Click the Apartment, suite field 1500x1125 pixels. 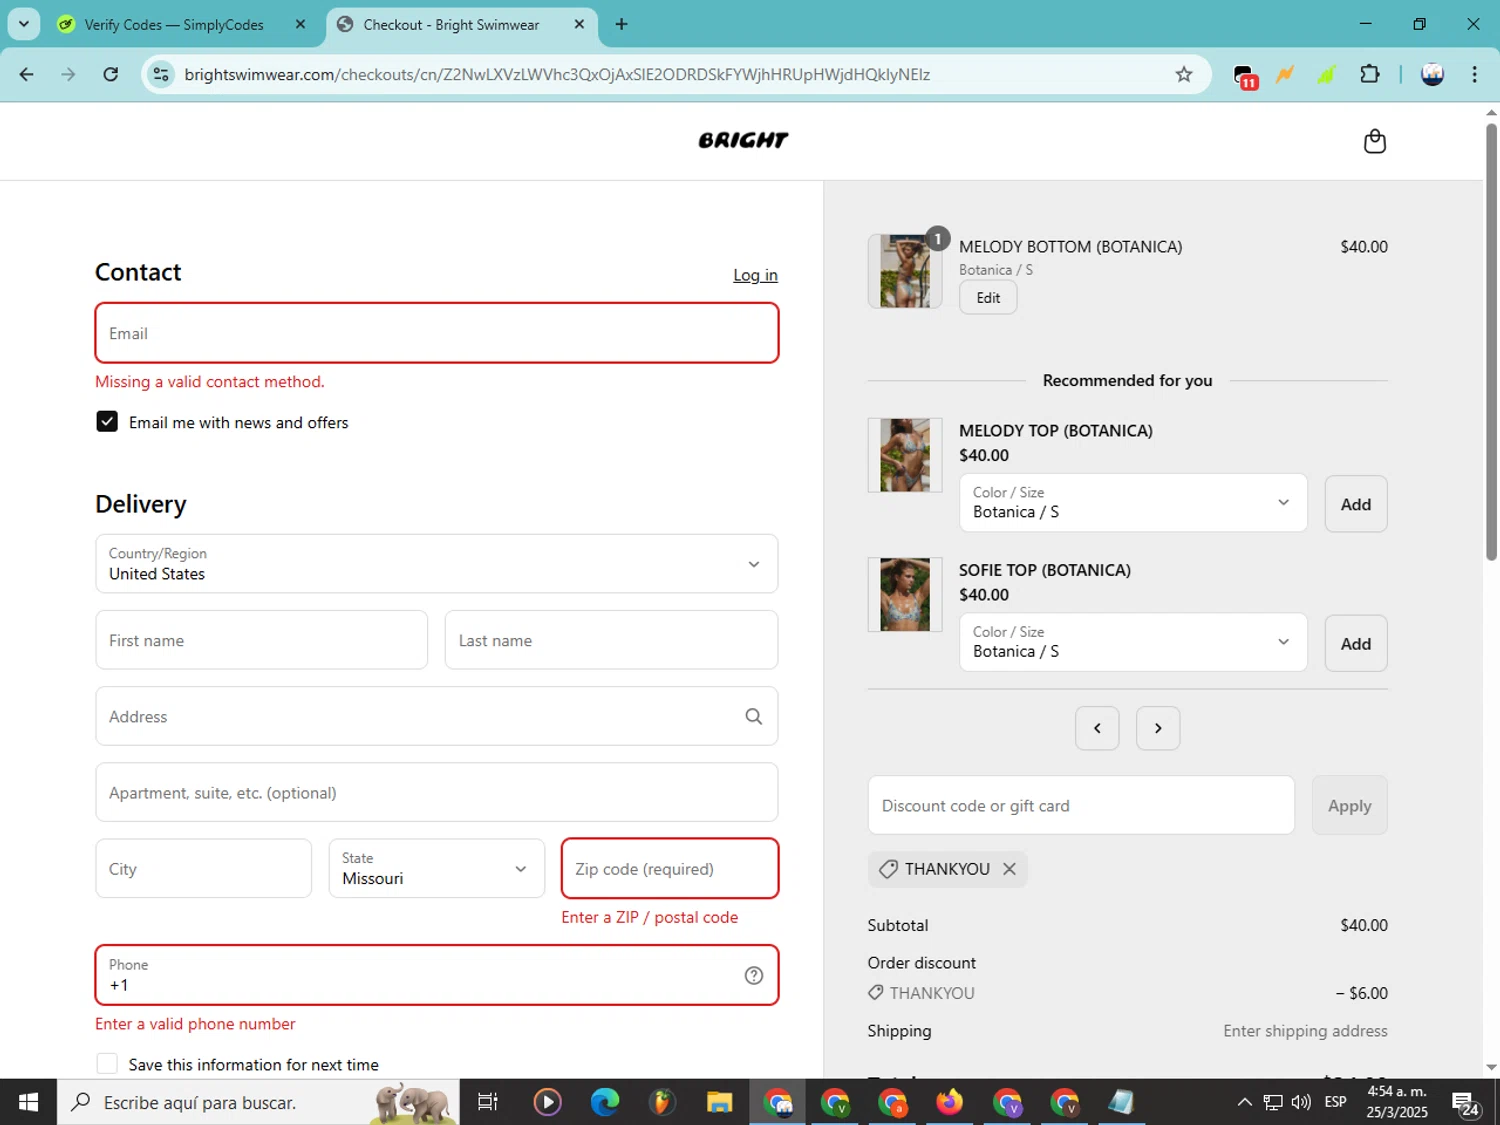437,792
